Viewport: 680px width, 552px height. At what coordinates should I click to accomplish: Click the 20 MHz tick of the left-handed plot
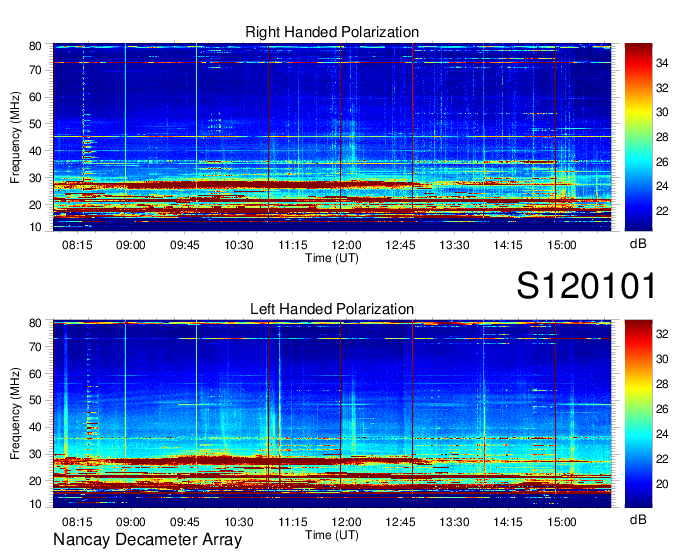pyautogui.click(x=35, y=481)
